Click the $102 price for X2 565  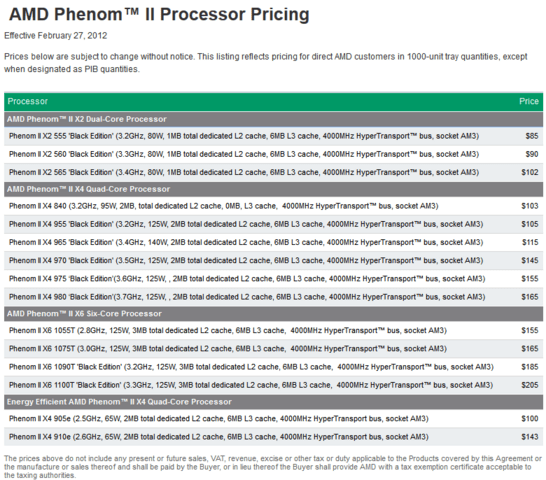click(x=530, y=172)
